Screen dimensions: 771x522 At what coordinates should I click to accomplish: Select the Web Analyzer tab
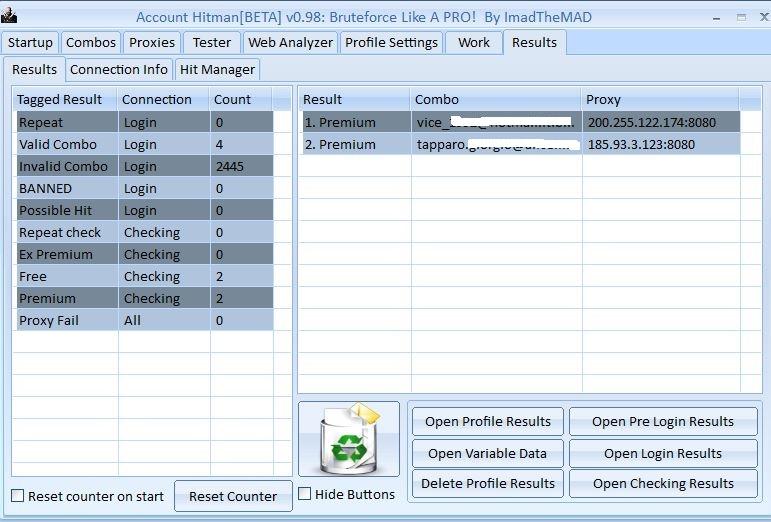(x=290, y=42)
